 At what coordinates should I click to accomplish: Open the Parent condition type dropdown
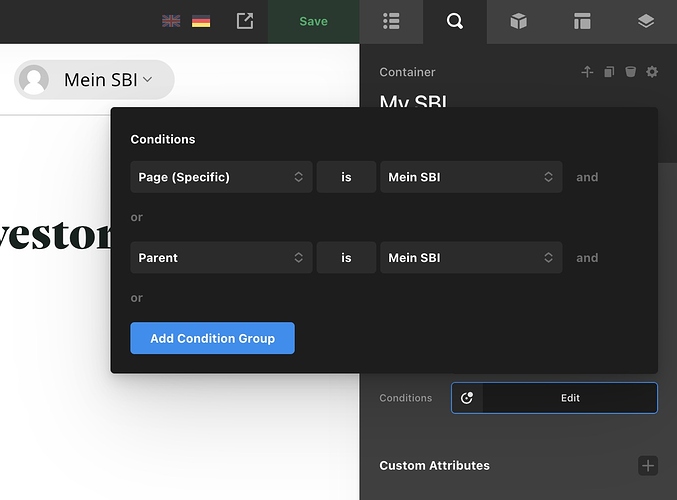221,258
